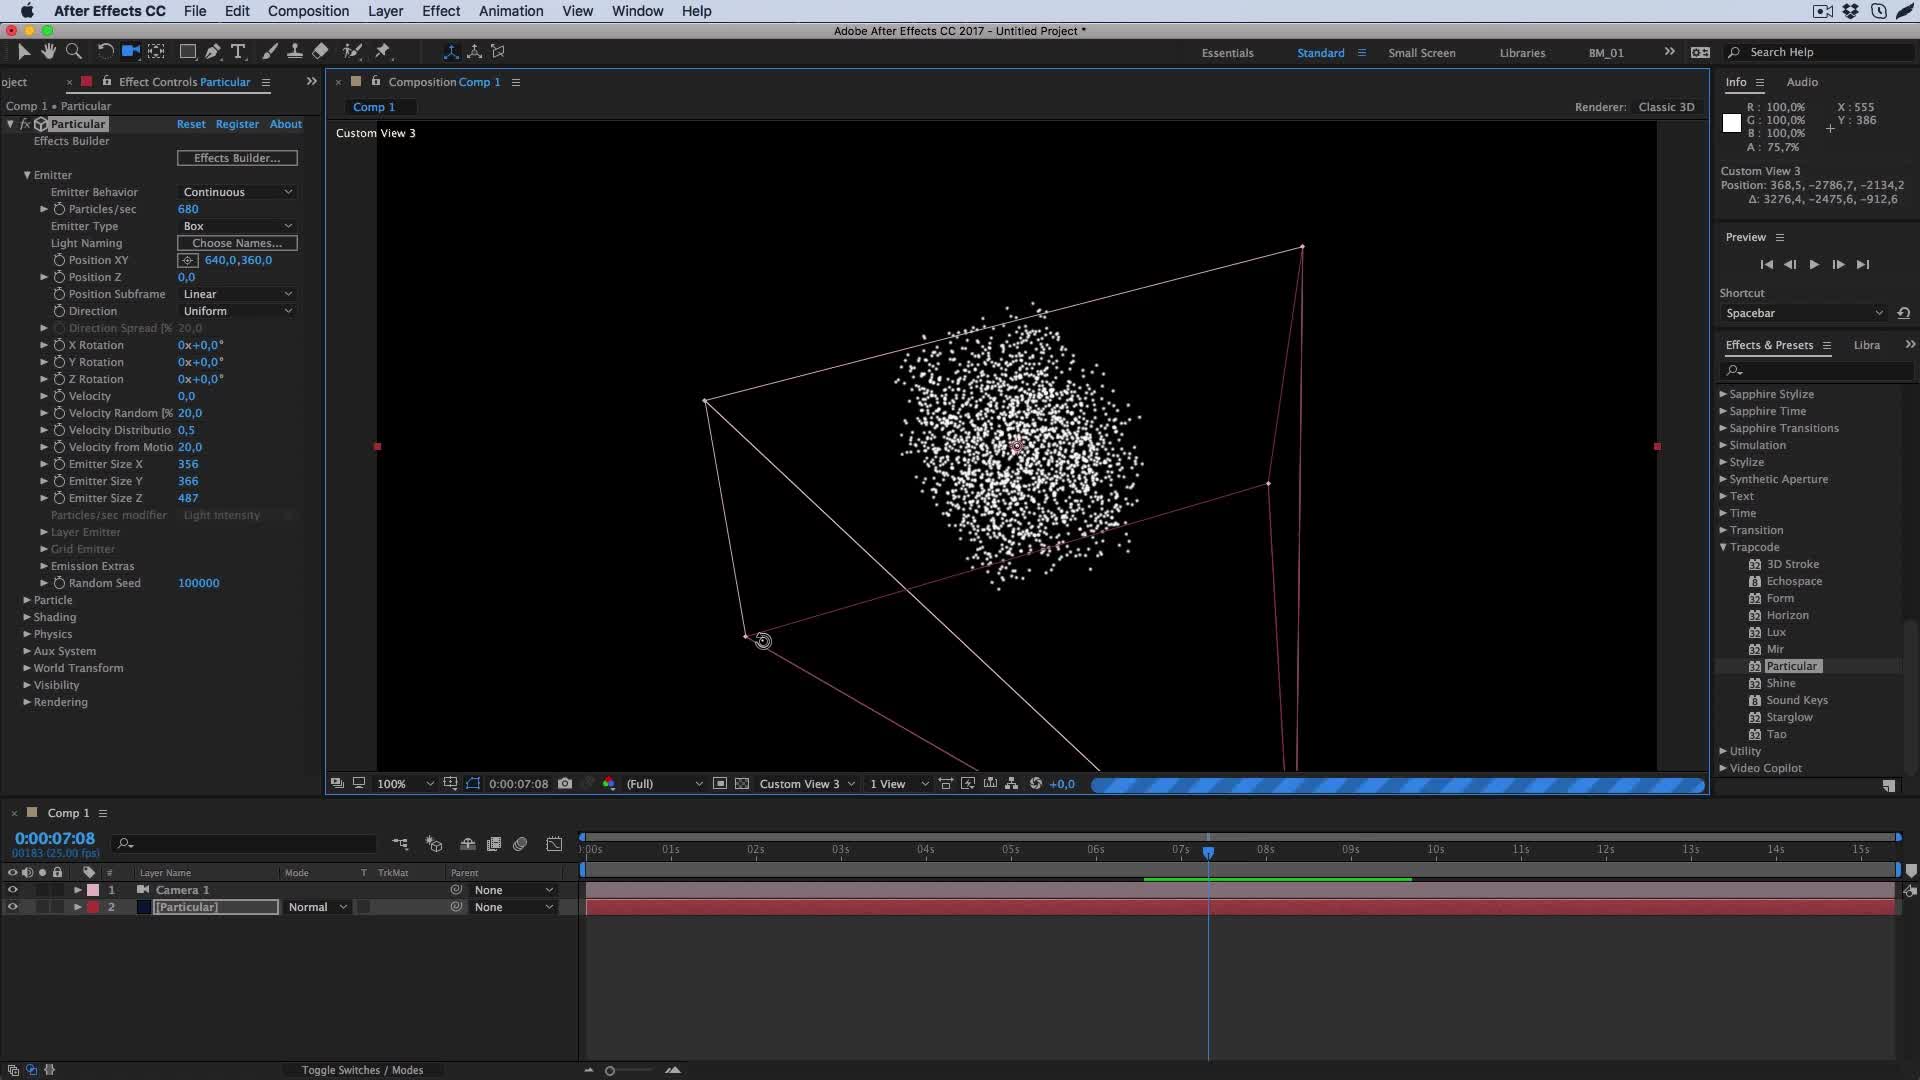Expand the Particle group
Viewport: 1920px width, 1080px height.
tap(27, 600)
